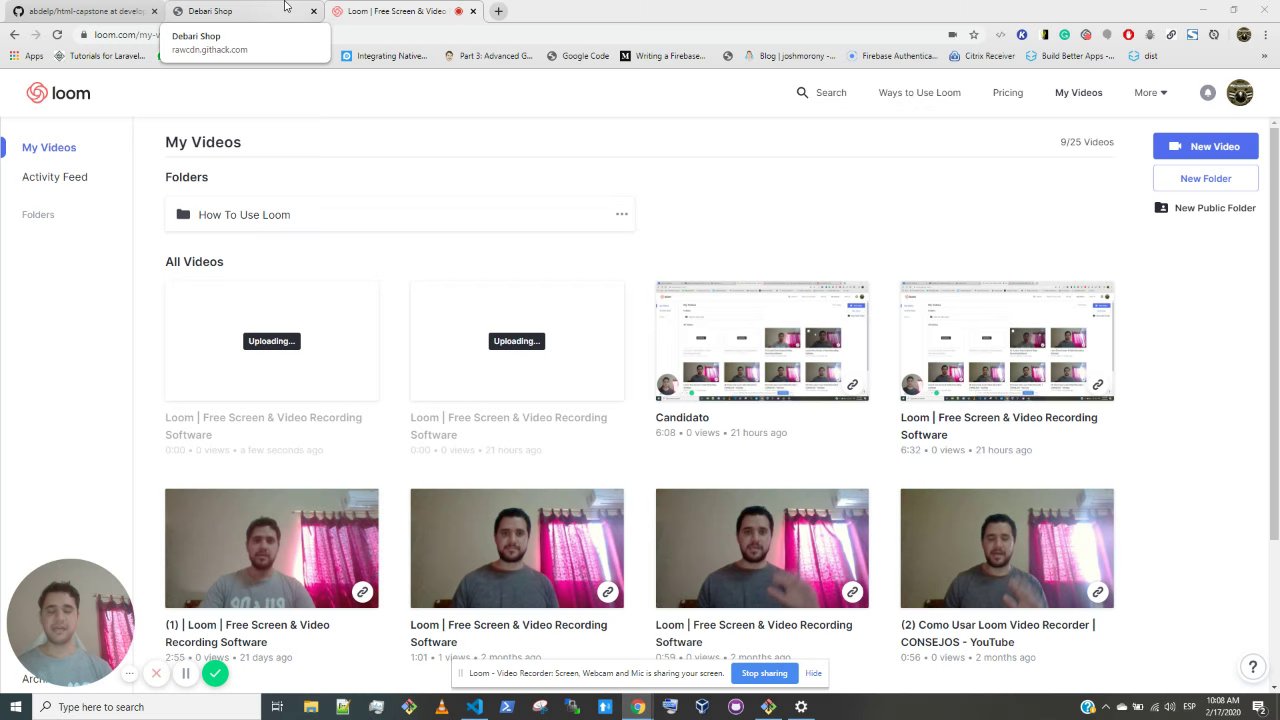
Task: Cancel the recording with the red X
Action: coord(156,673)
